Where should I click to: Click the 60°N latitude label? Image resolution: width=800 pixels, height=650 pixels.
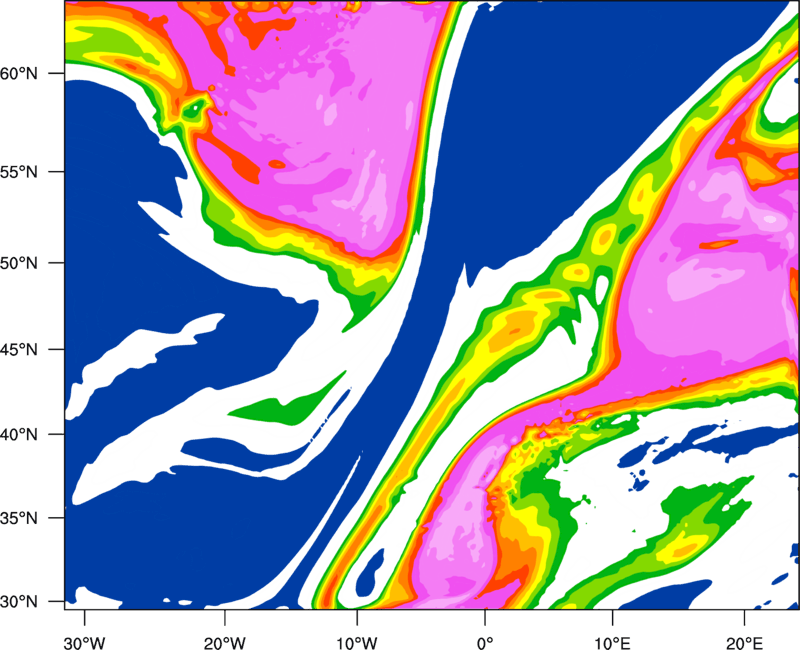(x=19, y=73)
